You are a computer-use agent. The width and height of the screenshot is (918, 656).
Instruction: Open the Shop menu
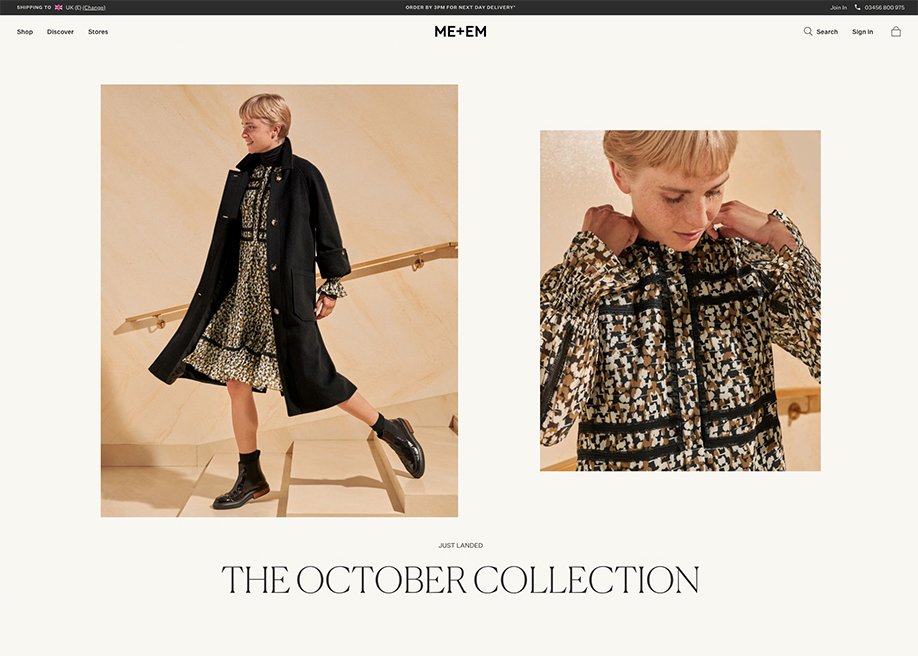[x=25, y=32]
